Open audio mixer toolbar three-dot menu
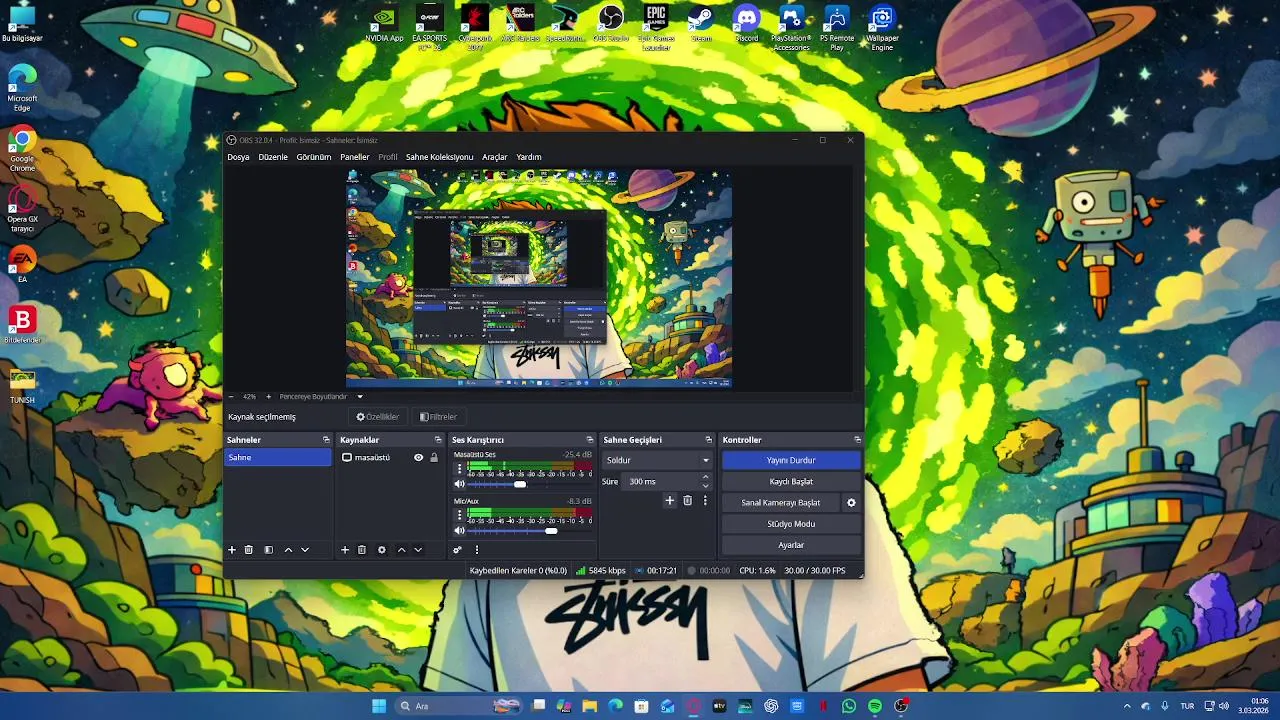The image size is (1280, 720). point(476,550)
